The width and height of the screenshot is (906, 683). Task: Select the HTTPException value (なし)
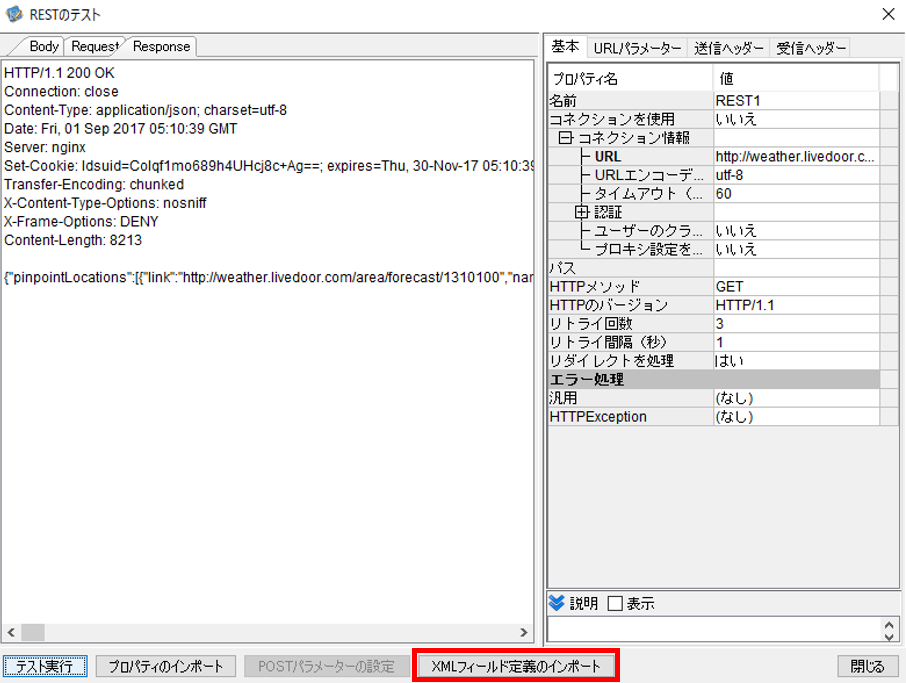pos(796,417)
